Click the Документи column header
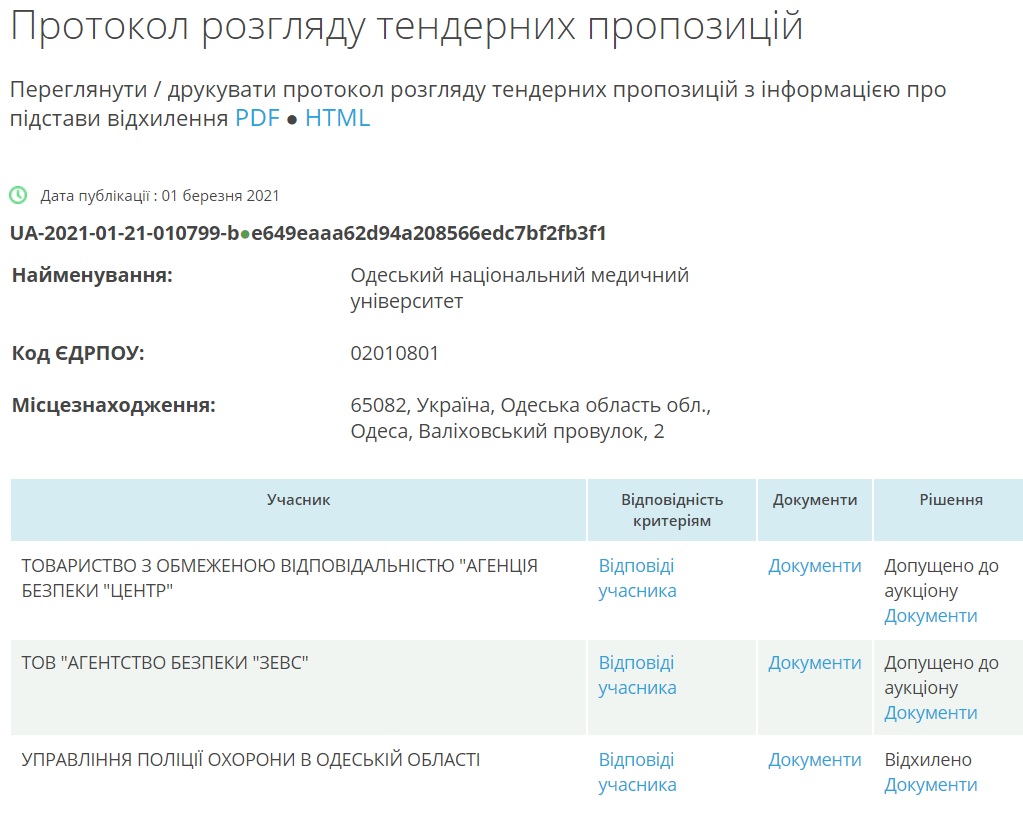The height and width of the screenshot is (813, 1023). 814,500
